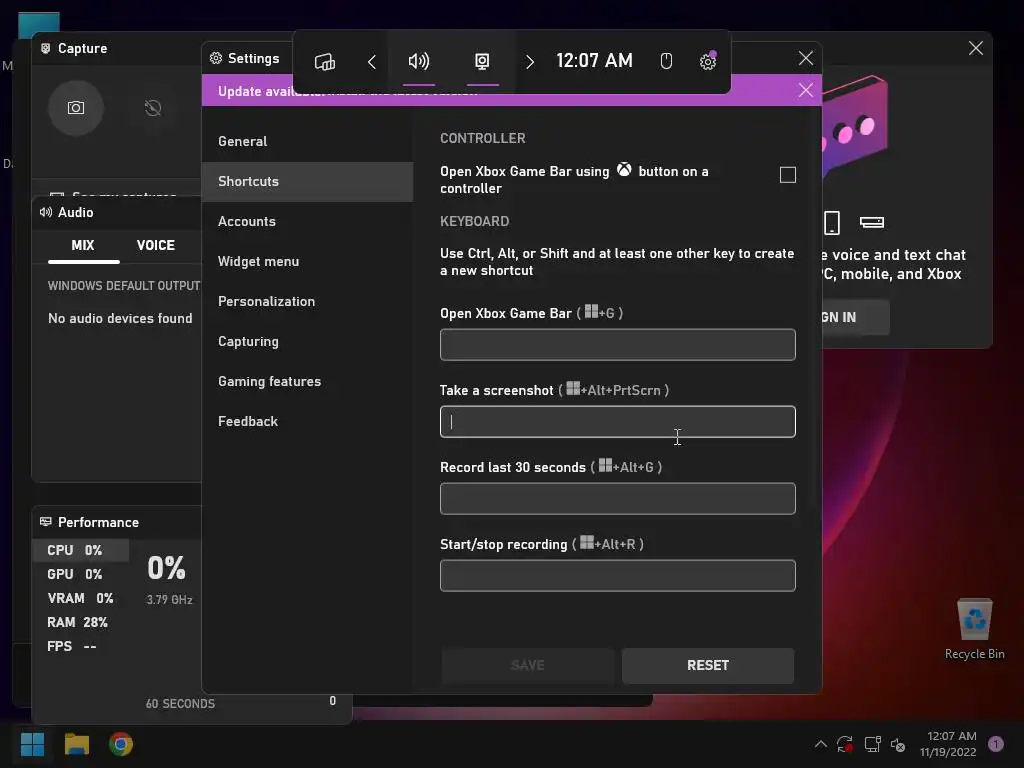Open File Explorer from the taskbar

point(77,744)
